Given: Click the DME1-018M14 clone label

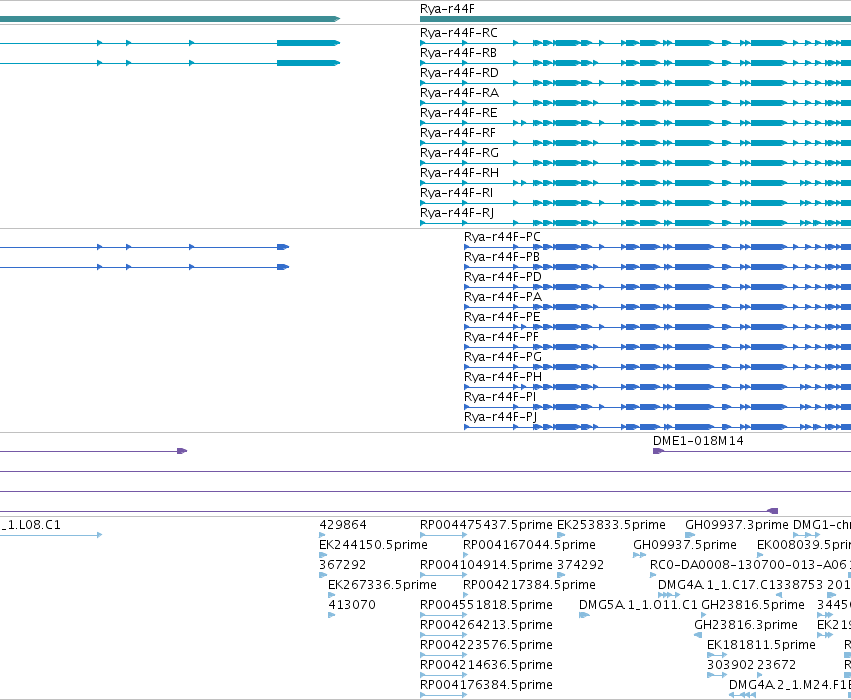Looking at the screenshot, I should pyautogui.click(x=698, y=441).
